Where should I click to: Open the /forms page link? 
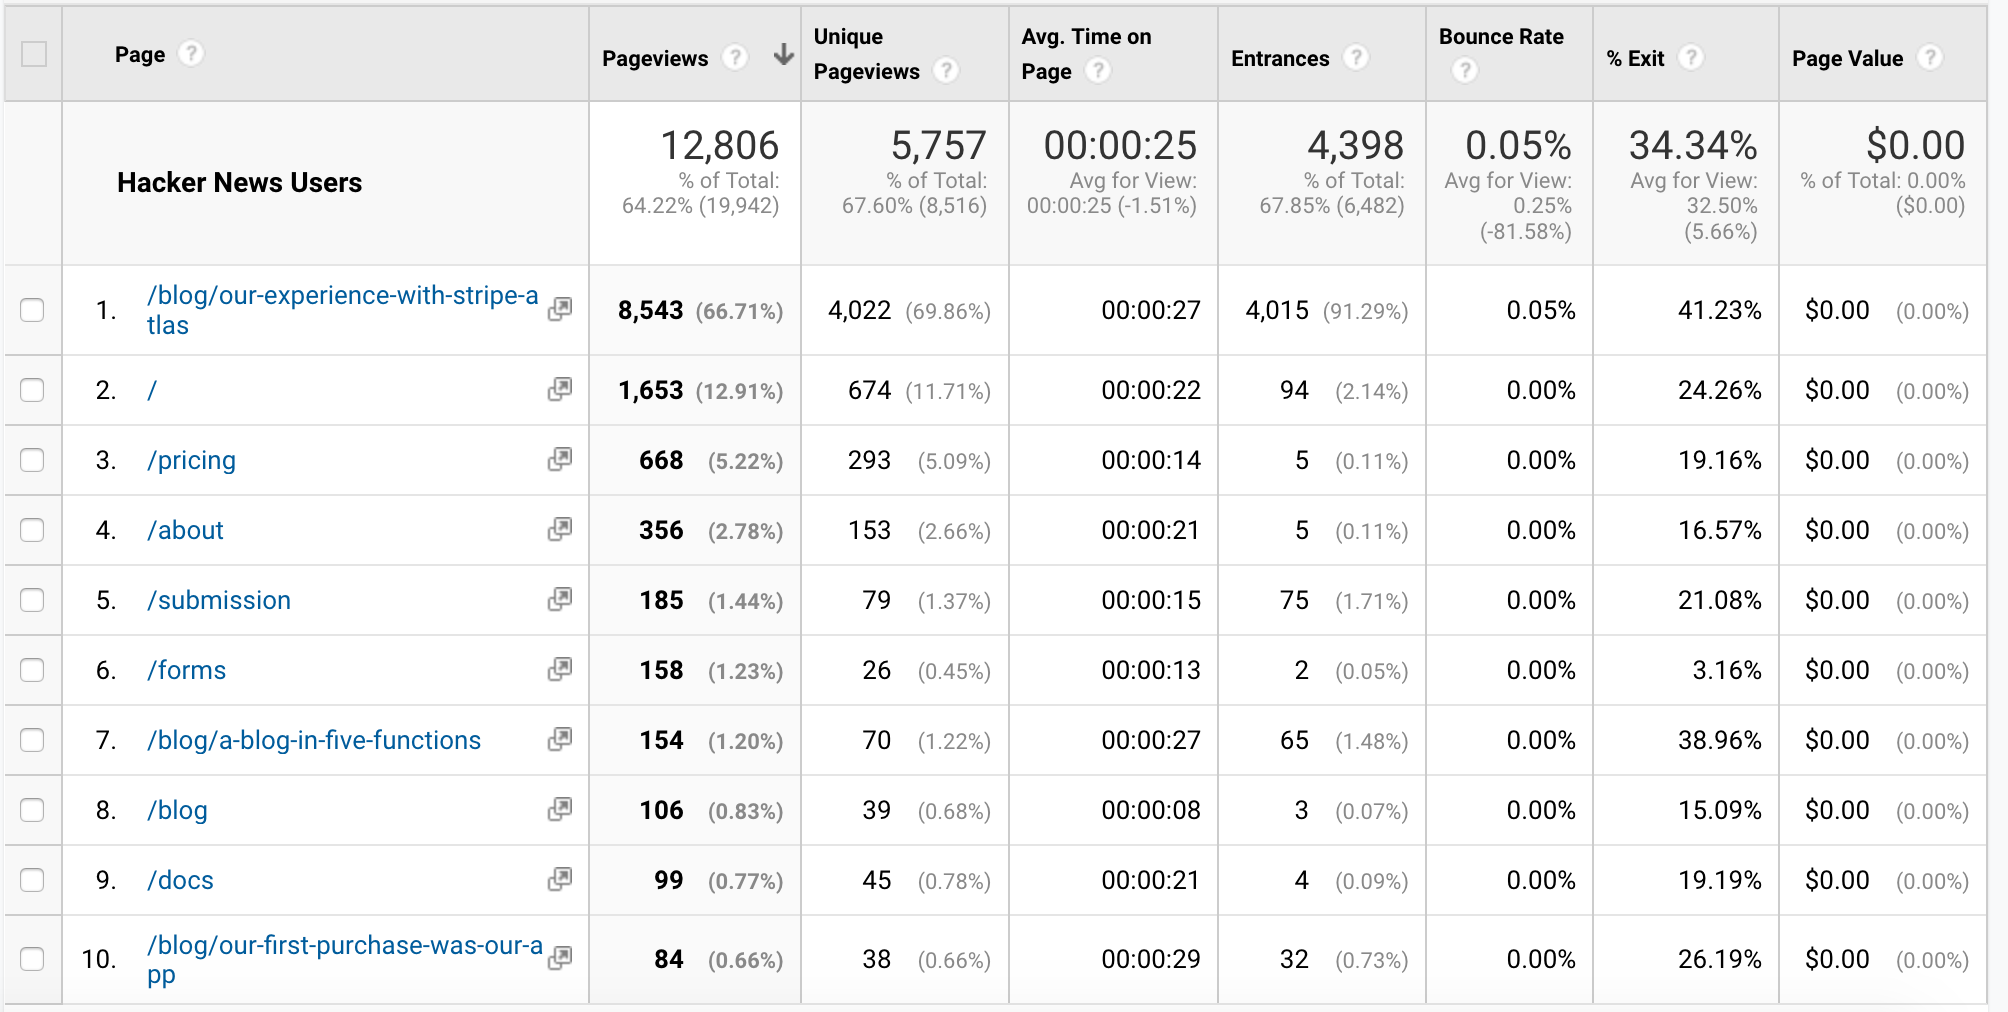(x=187, y=670)
